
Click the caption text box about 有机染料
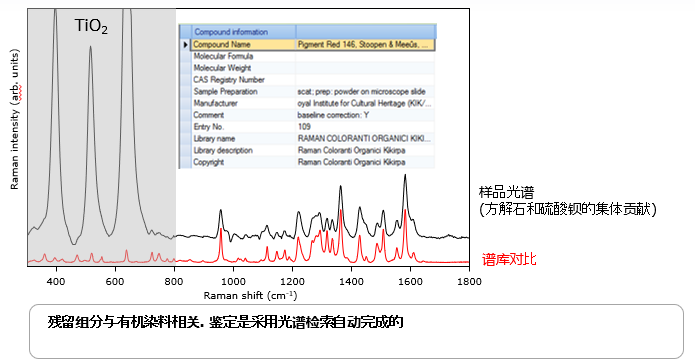[356, 332]
